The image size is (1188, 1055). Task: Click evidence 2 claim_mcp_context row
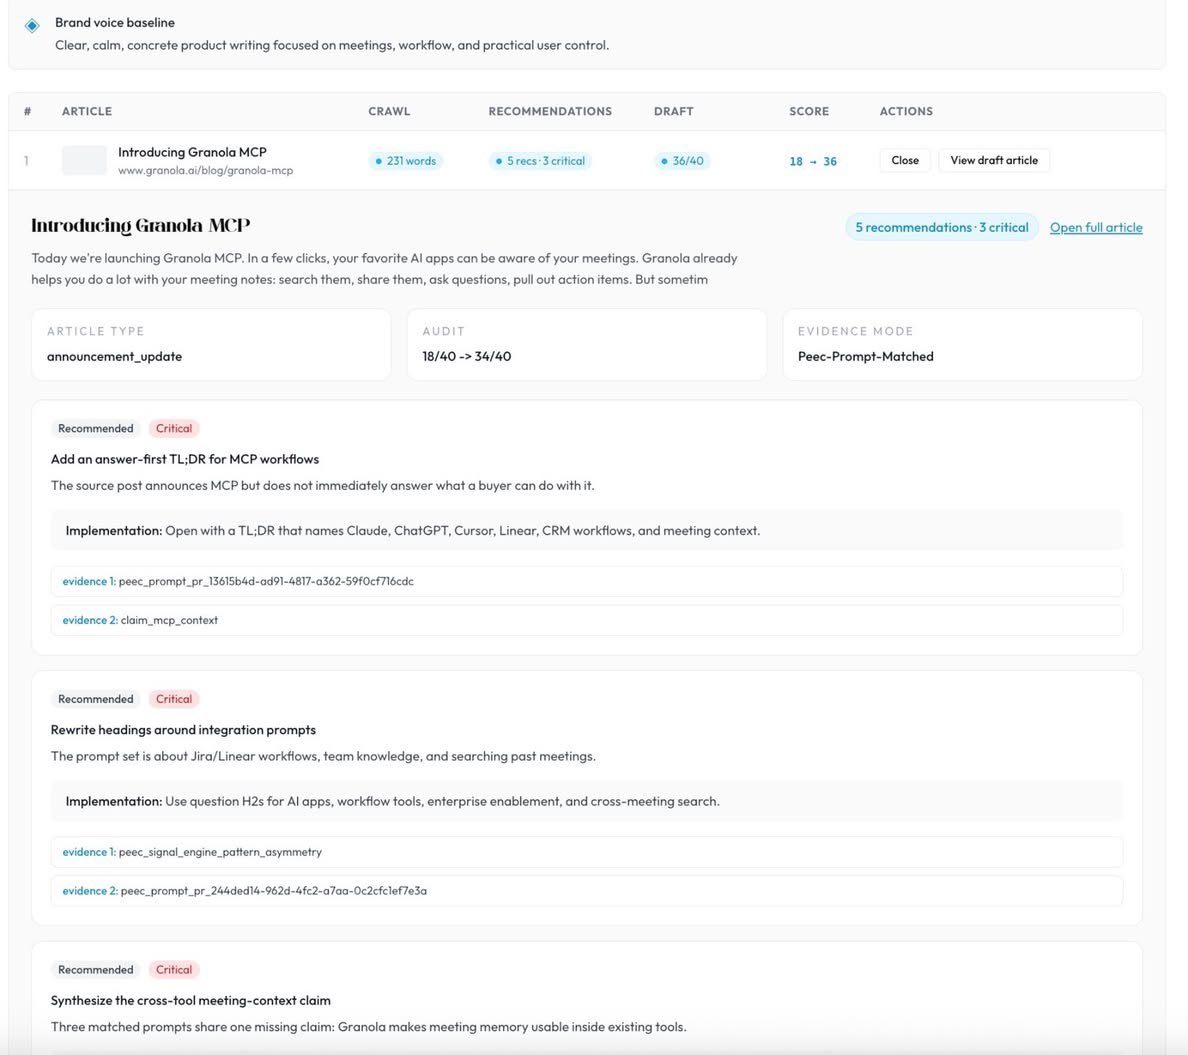[586, 620]
